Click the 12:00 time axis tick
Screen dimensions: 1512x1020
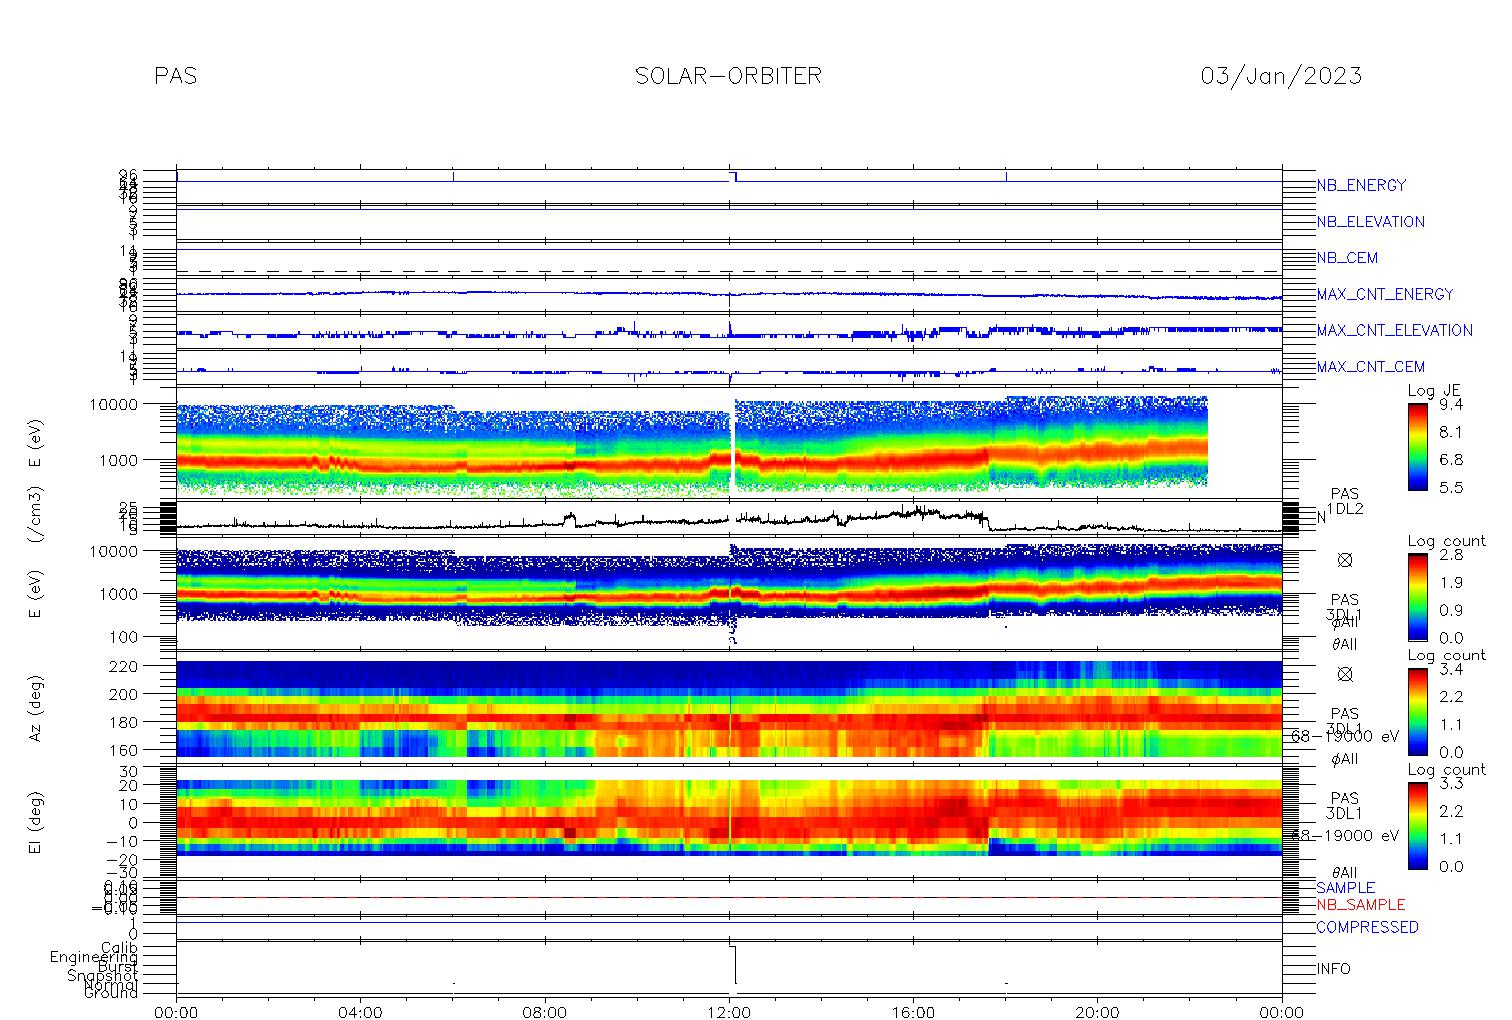click(729, 1012)
